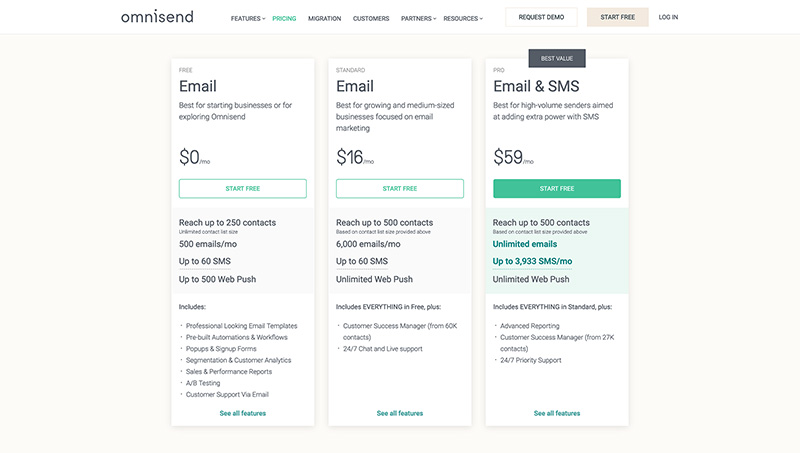Start free on the $0 Free plan

click(x=243, y=188)
